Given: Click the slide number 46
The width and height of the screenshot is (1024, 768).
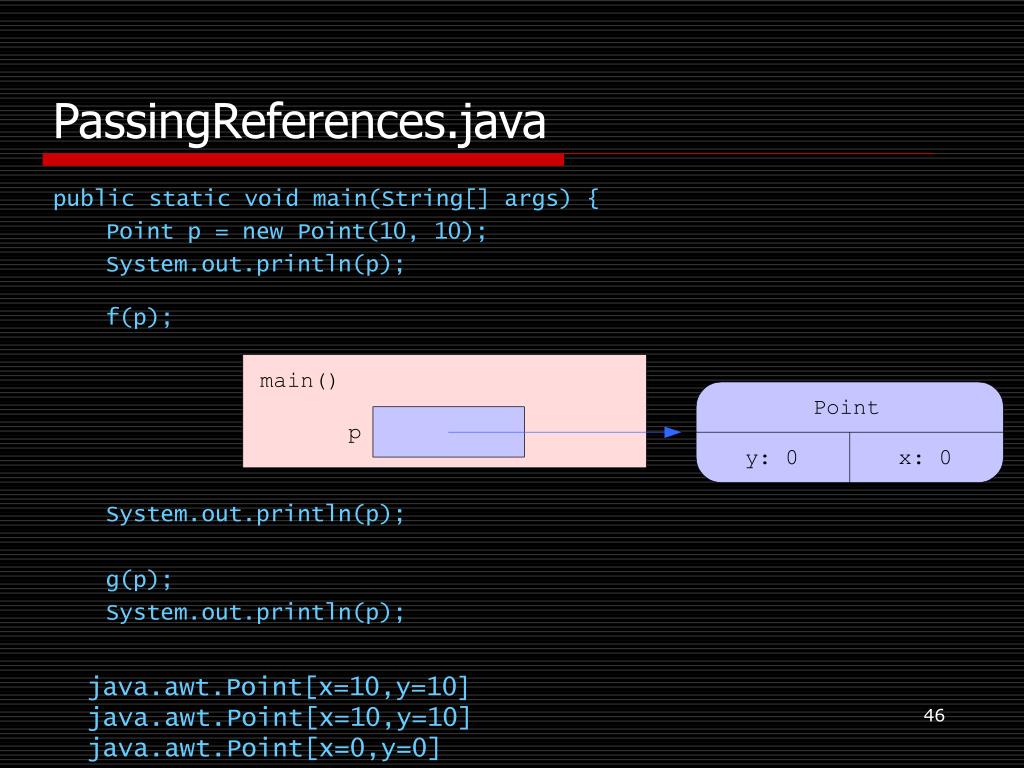Looking at the screenshot, I should tap(934, 716).
